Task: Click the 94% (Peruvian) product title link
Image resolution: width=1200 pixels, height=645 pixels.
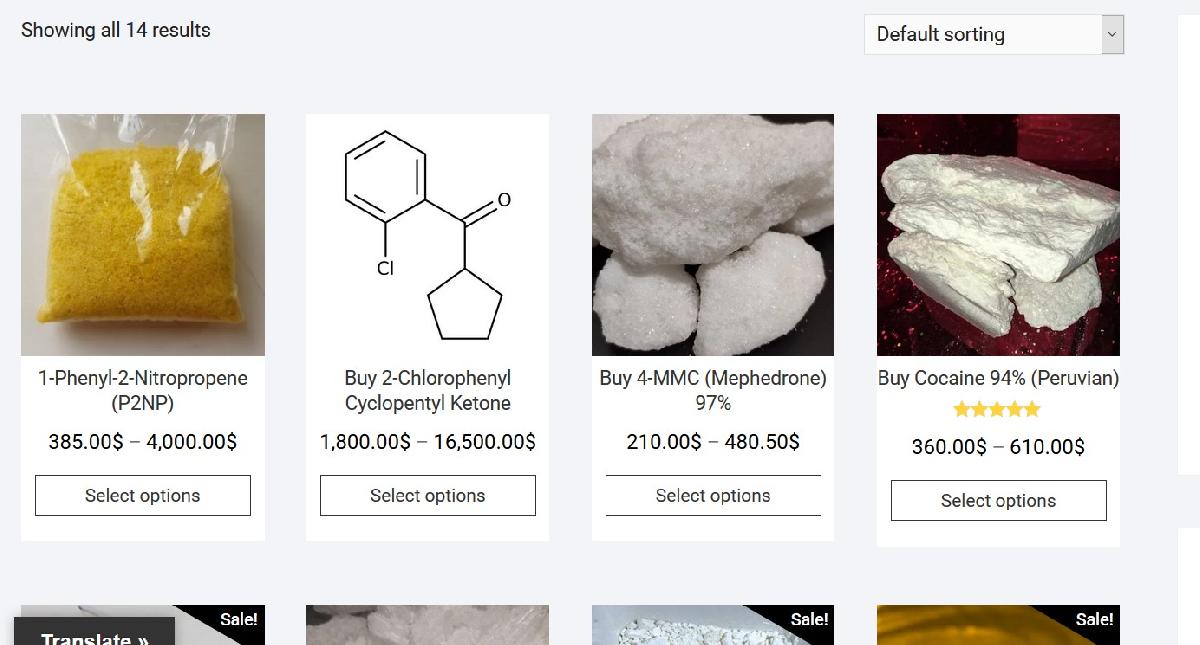Action: [x=998, y=378]
